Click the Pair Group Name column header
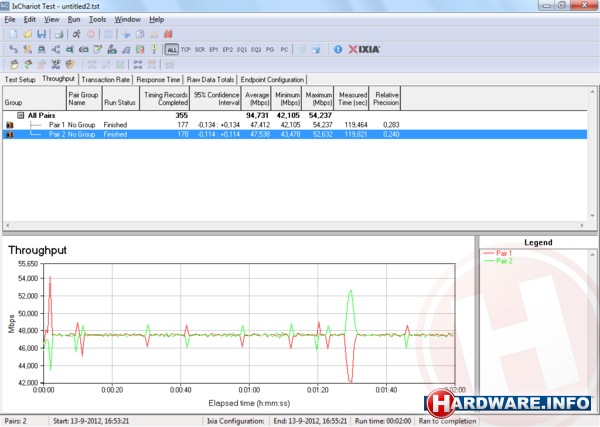This screenshot has width=600, height=427. click(x=84, y=99)
